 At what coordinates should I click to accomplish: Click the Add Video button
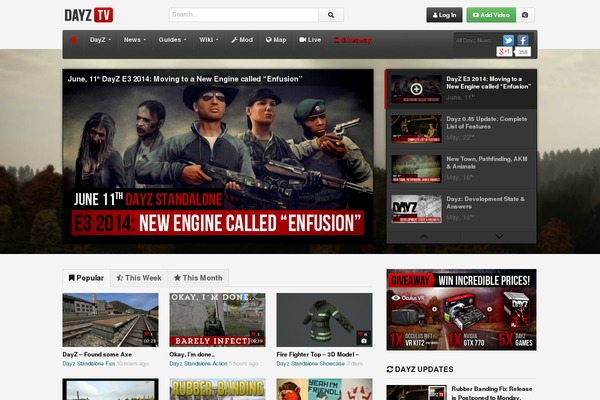point(491,15)
